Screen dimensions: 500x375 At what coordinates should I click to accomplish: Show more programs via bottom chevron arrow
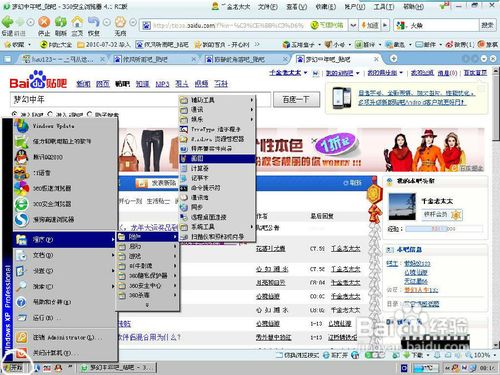pos(147,305)
